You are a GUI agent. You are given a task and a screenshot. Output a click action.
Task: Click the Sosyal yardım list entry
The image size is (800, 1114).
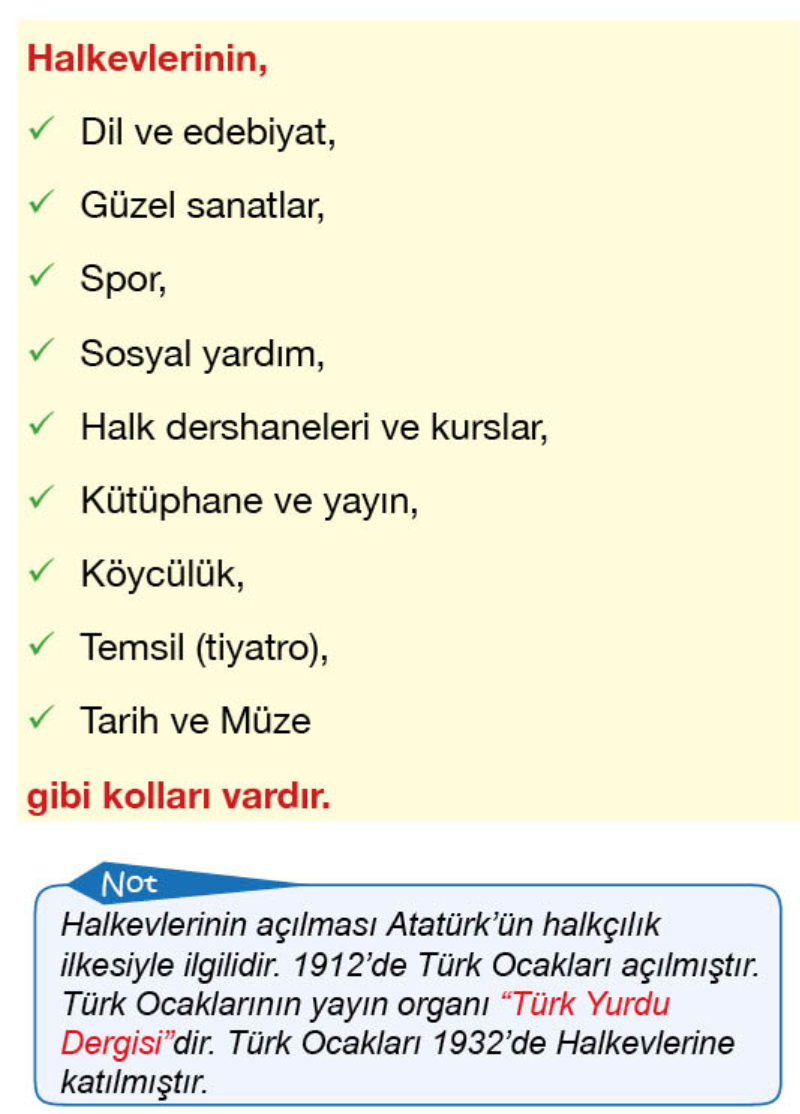click(202, 353)
